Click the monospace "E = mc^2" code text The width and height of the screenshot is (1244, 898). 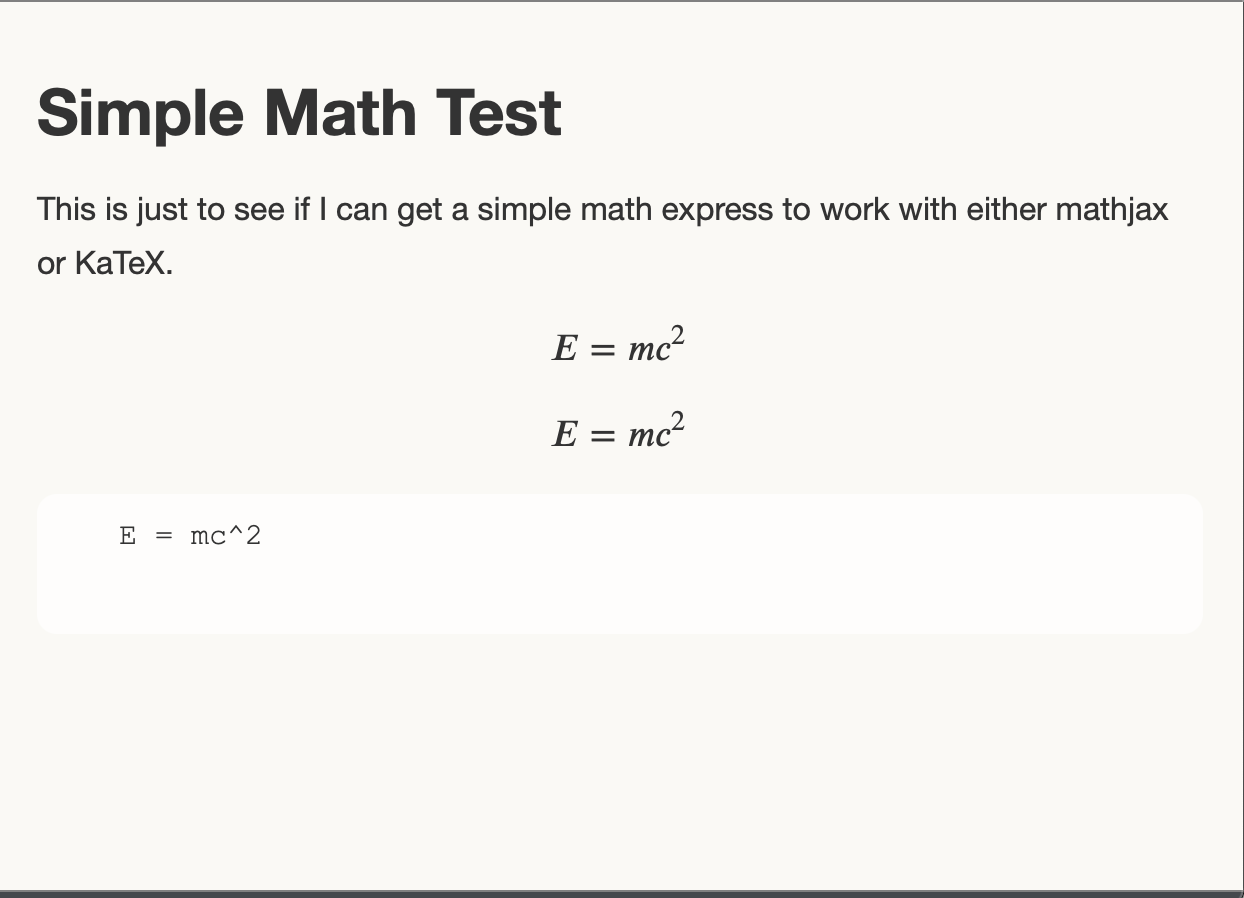tap(190, 536)
